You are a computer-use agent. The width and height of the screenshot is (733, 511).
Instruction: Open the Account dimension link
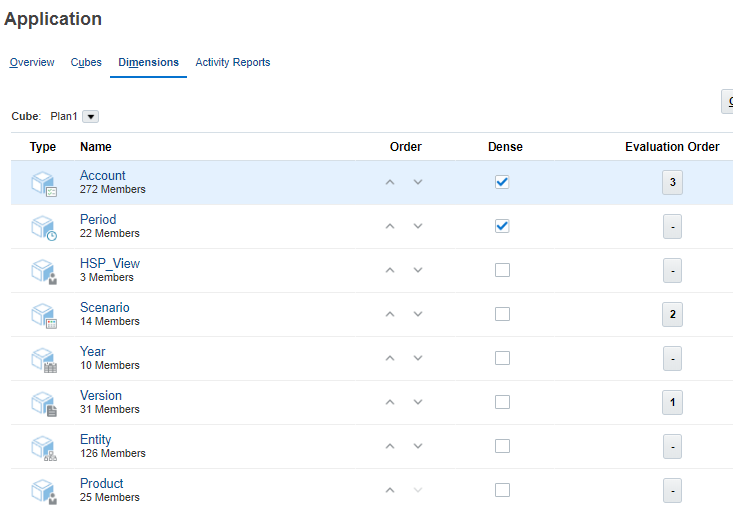tap(102, 175)
